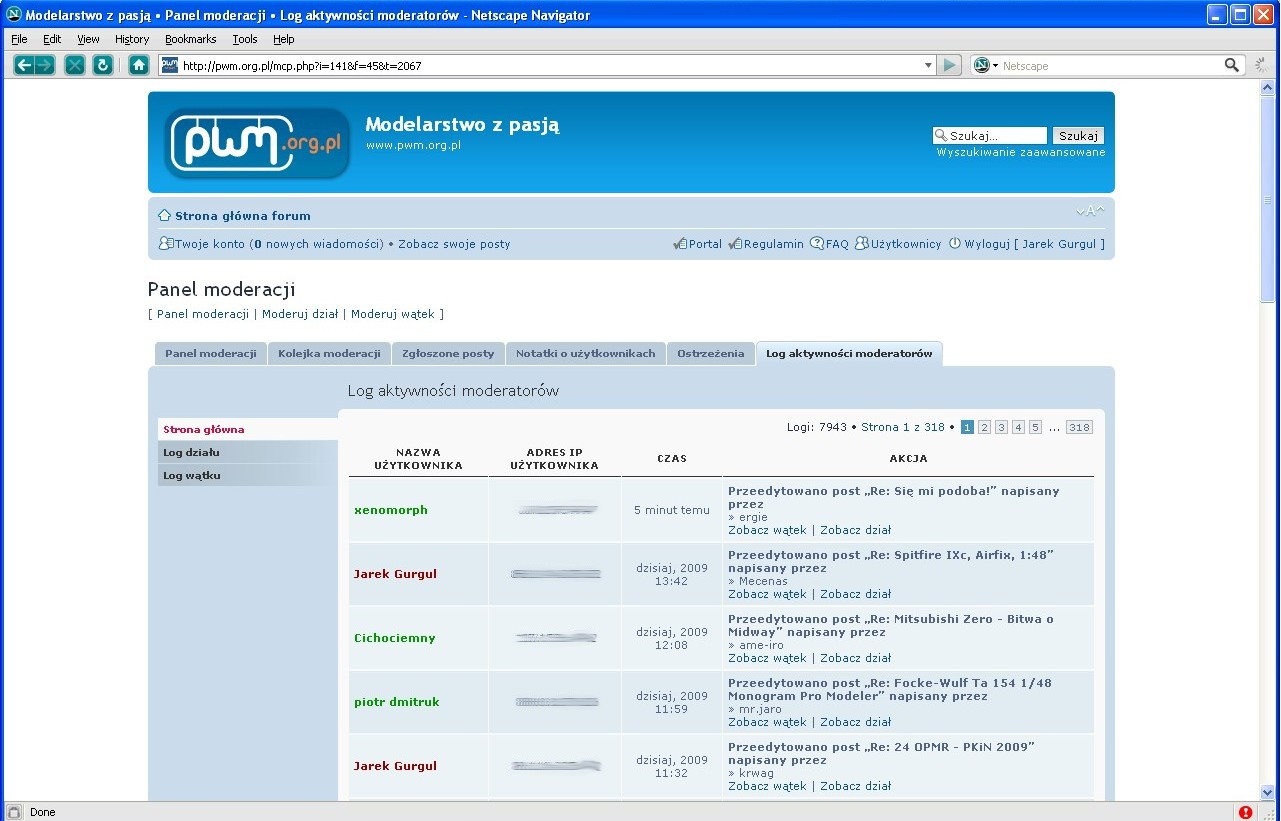Screen dimensions: 1281x821
Task: Expand the search engine selector dropdown
Action: 986,66
